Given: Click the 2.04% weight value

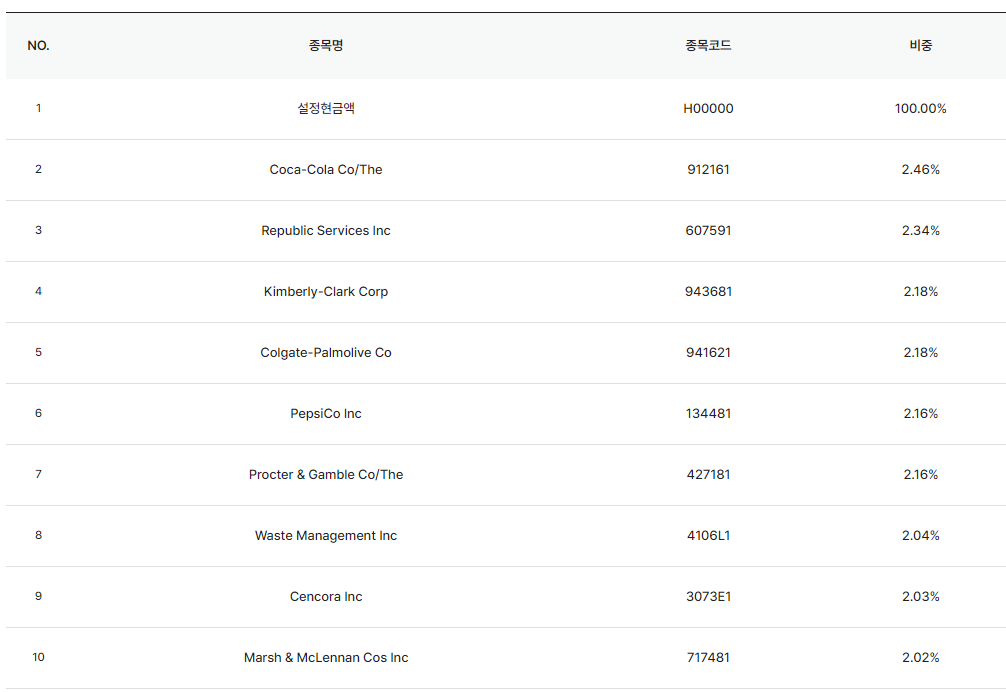Looking at the screenshot, I should (x=921, y=535).
